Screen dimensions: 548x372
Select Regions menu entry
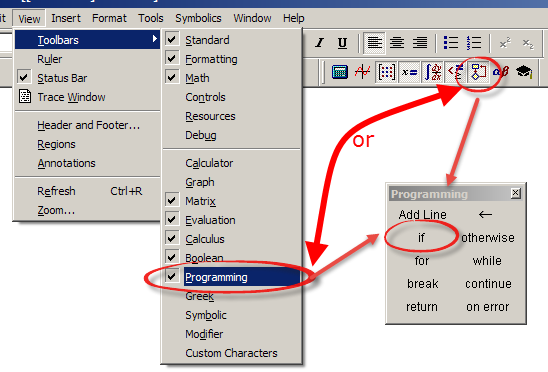click(87, 144)
